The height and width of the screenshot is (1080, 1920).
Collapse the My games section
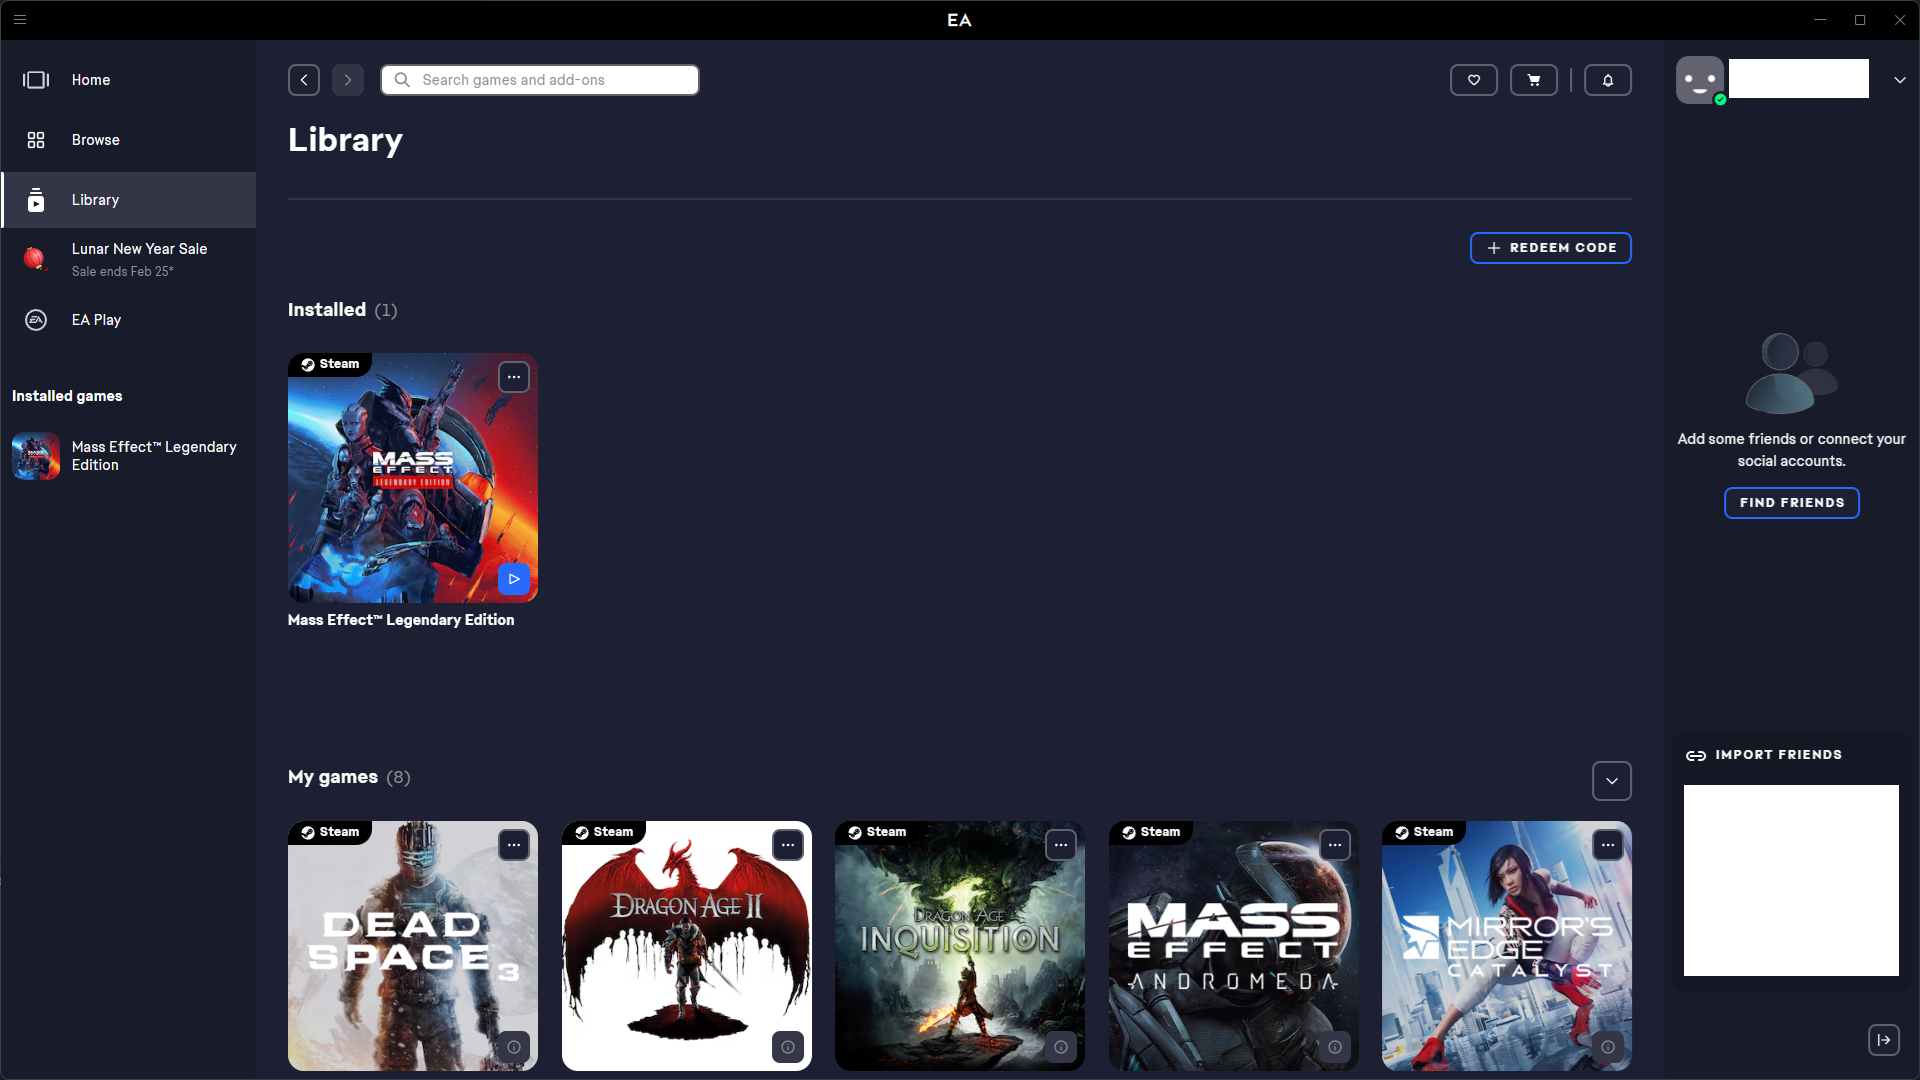[1611, 781]
